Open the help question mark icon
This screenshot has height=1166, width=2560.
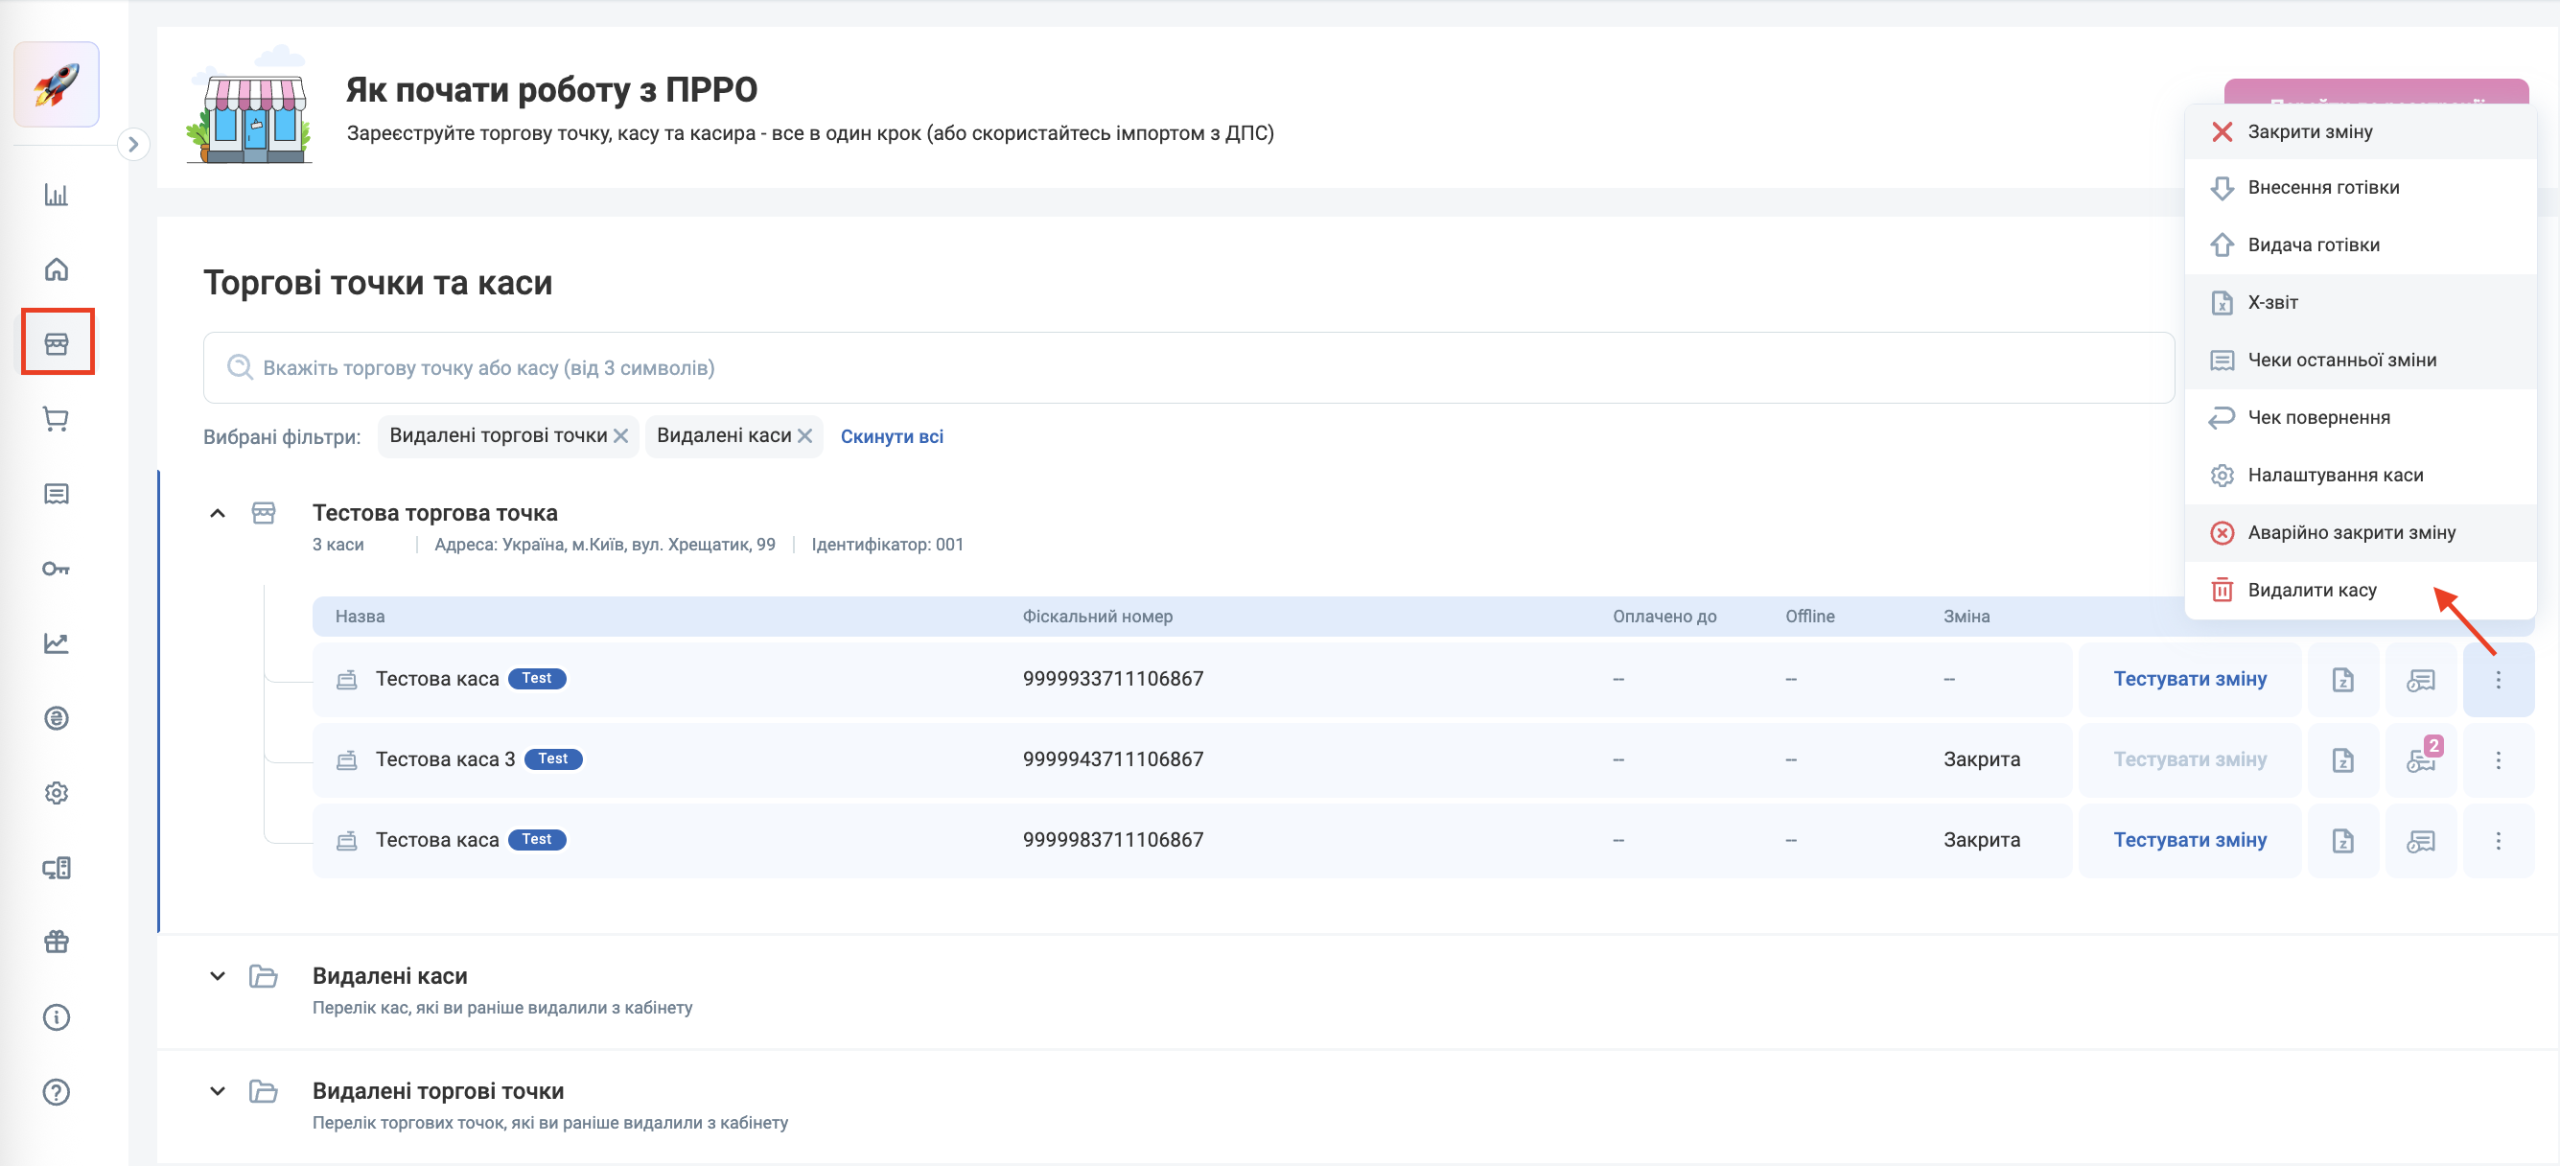coord(56,1092)
